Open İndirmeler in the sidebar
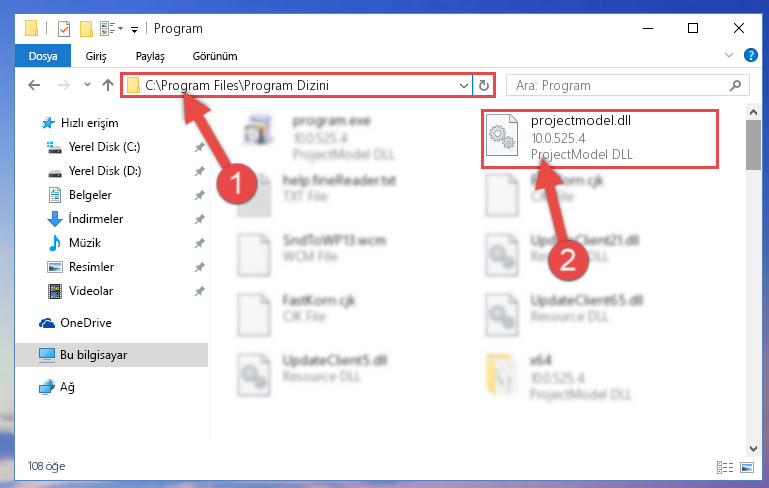This screenshot has height=488, width=769. 96,219
